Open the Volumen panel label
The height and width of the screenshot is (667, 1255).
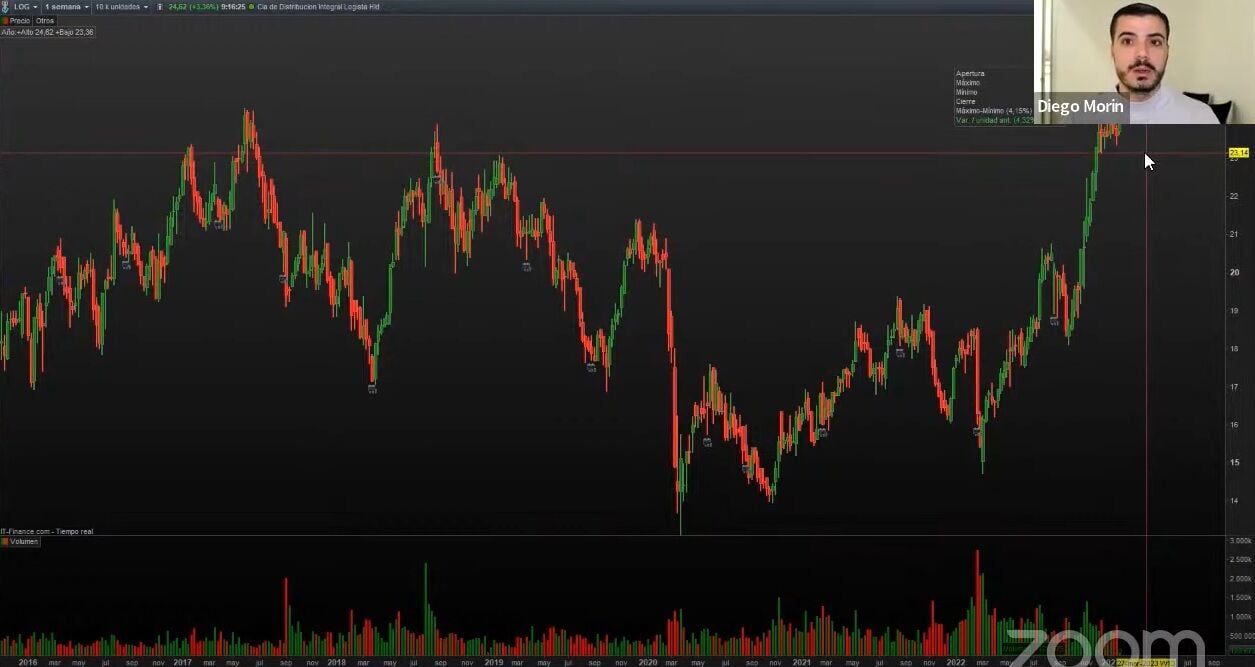click(x=23, y=541)
